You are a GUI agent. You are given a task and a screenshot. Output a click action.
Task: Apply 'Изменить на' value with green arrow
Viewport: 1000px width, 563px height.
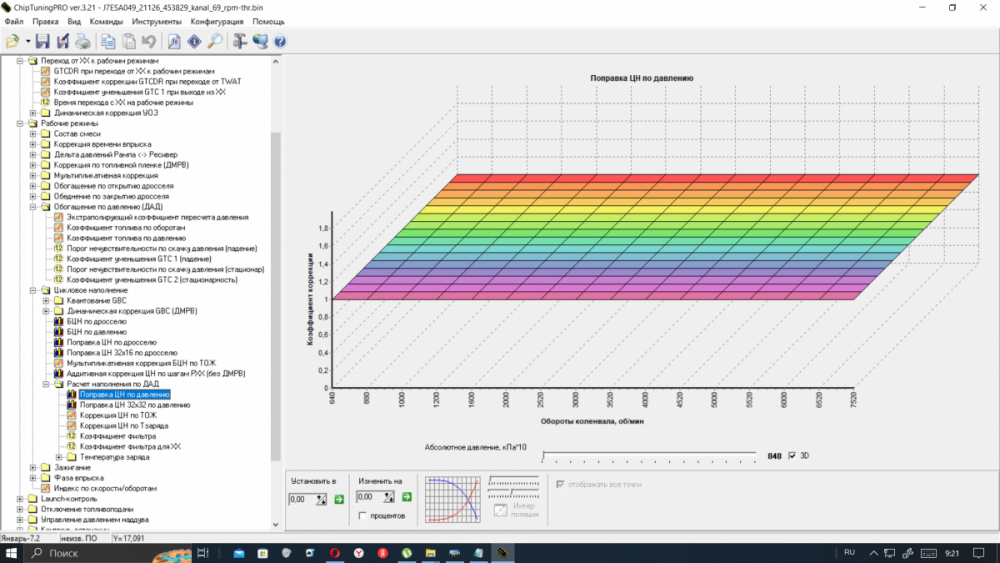tap(407, 497)
